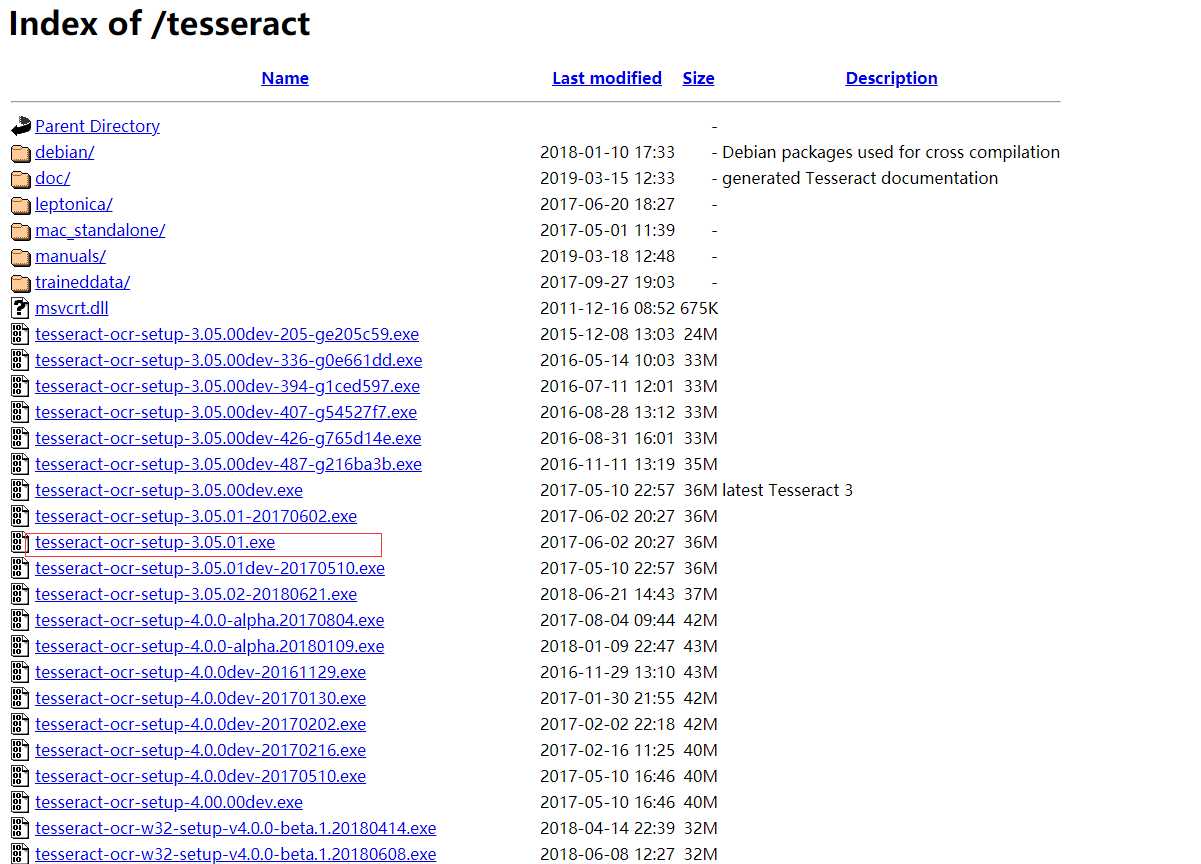Click binary icon beside 4.0.0dev-20170202.exe
1201x864 pixels.
tap(21, 724)
